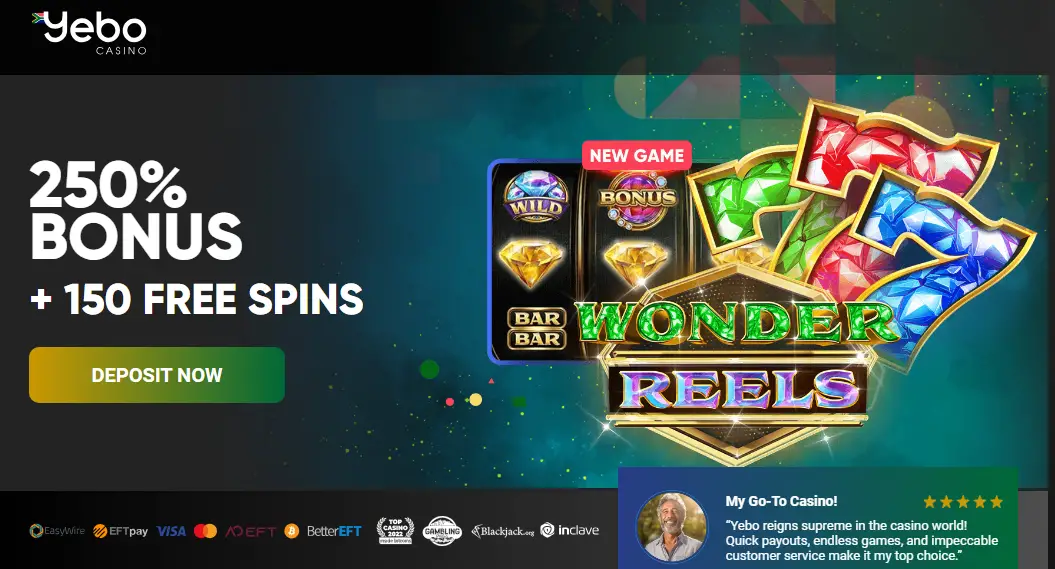Image resolution: width=1055 pixels, height=569 pixels.
Task: Select the Mastercard circles icon
Action: click(x=205, y=531)
